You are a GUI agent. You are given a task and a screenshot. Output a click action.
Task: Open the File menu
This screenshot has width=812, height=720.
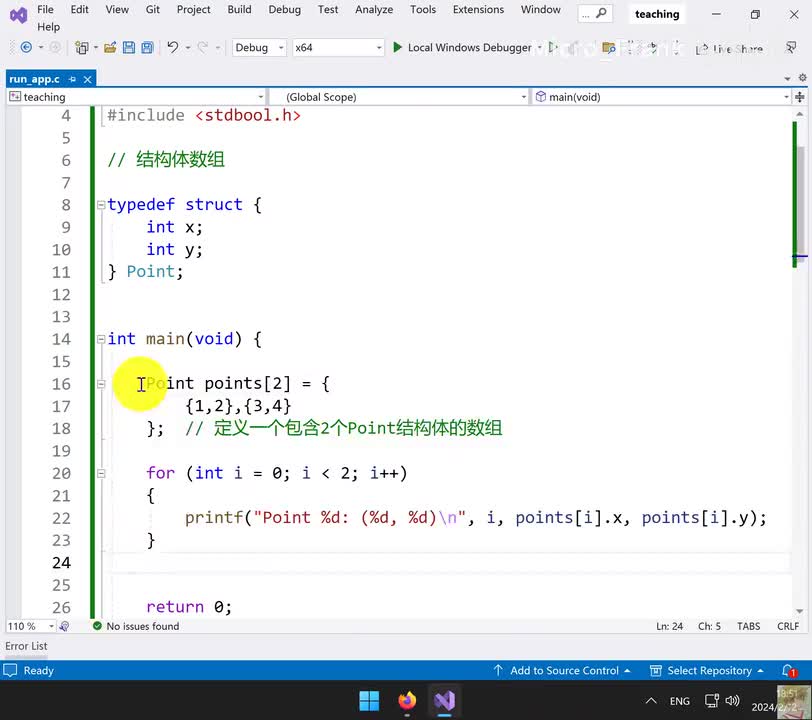(x=45, y=9)
